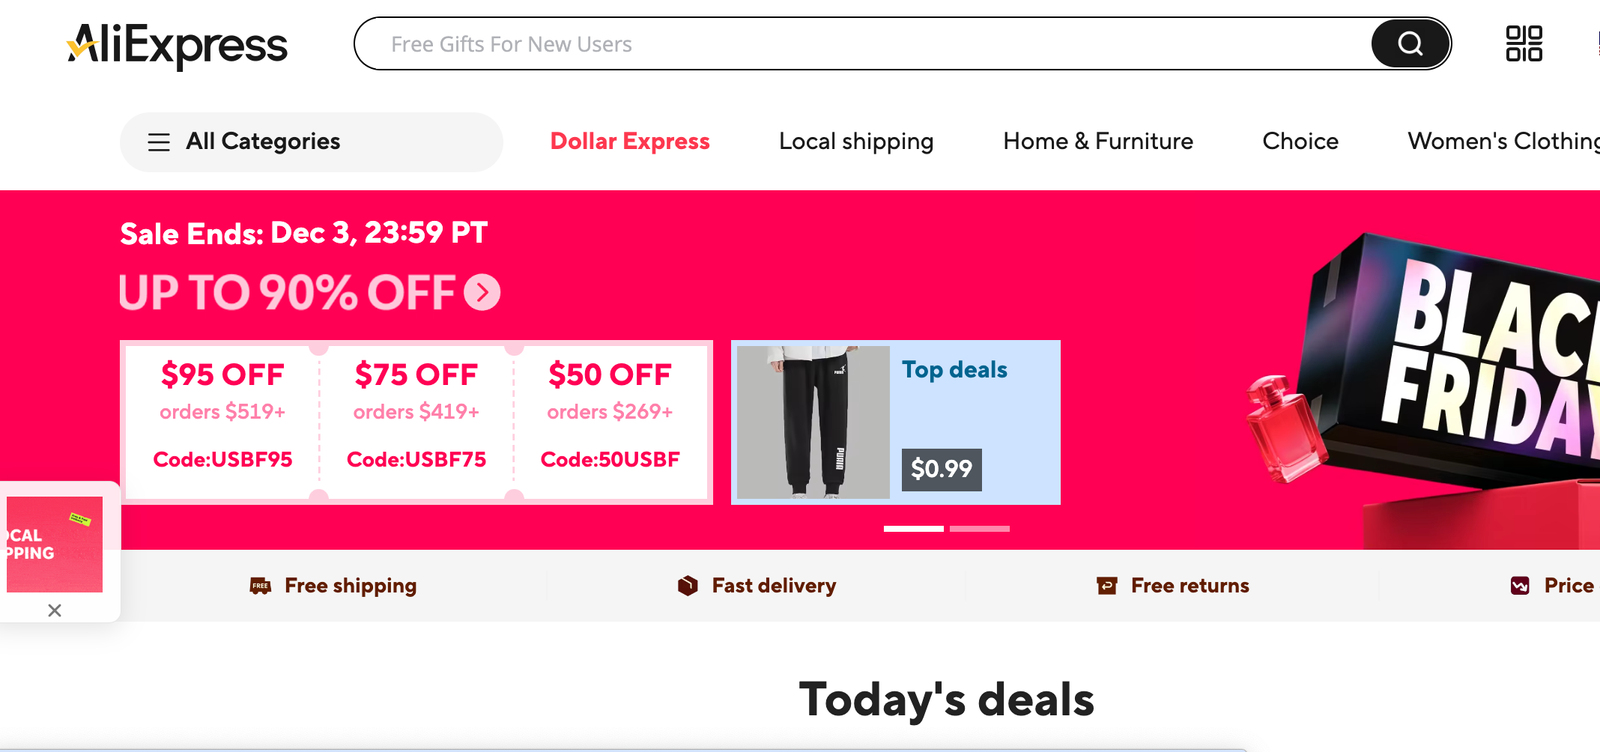Screen dimensions: 1600x752
Task: Click the Free returns icon
Action: pyautogui.click(x=1107, y=586)
